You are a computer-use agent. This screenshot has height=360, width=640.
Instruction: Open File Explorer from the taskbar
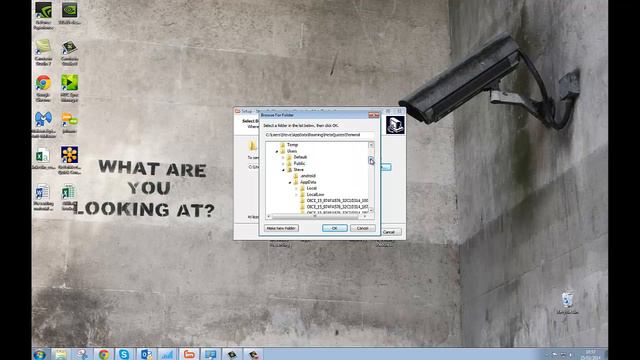(x=61, y=354)
